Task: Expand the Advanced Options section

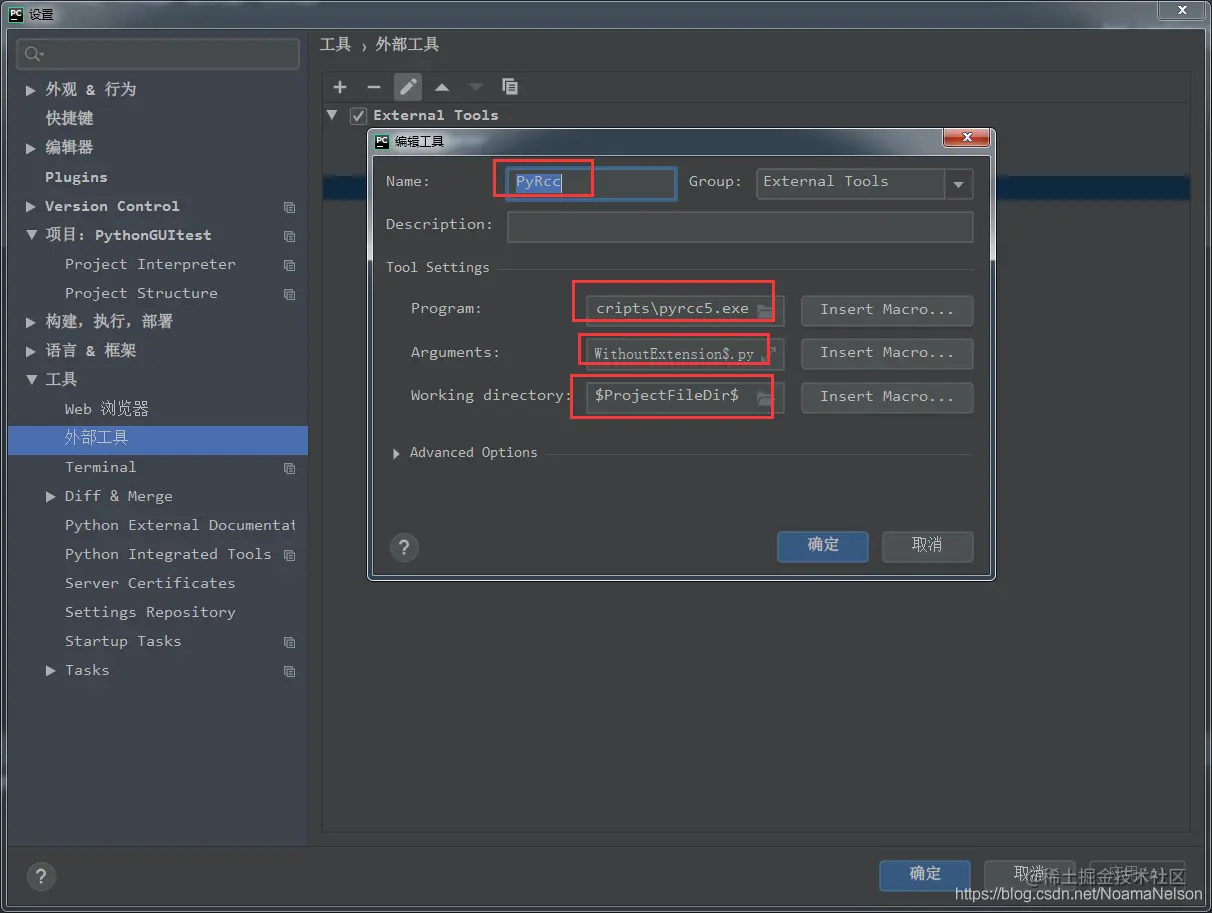Action: (398, 453)
